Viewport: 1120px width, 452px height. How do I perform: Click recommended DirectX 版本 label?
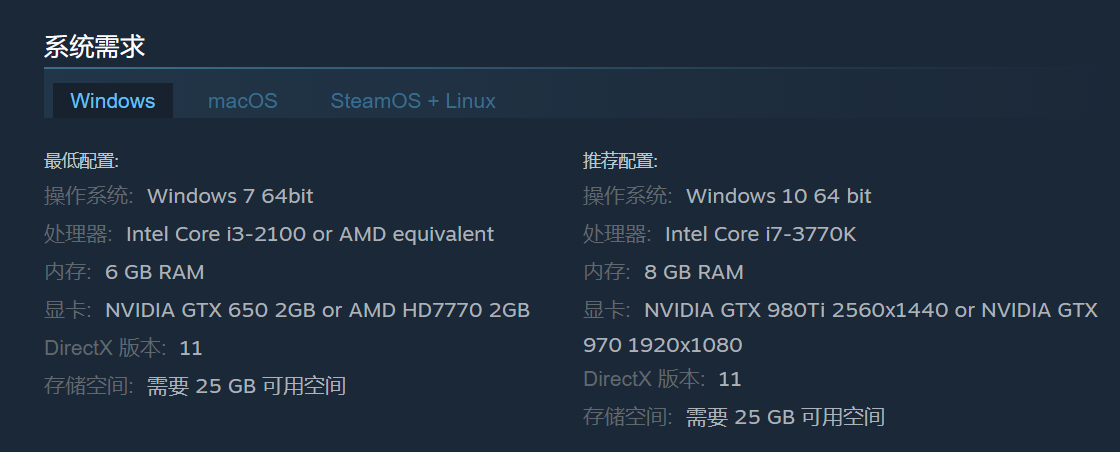click(x=644, y=378)
